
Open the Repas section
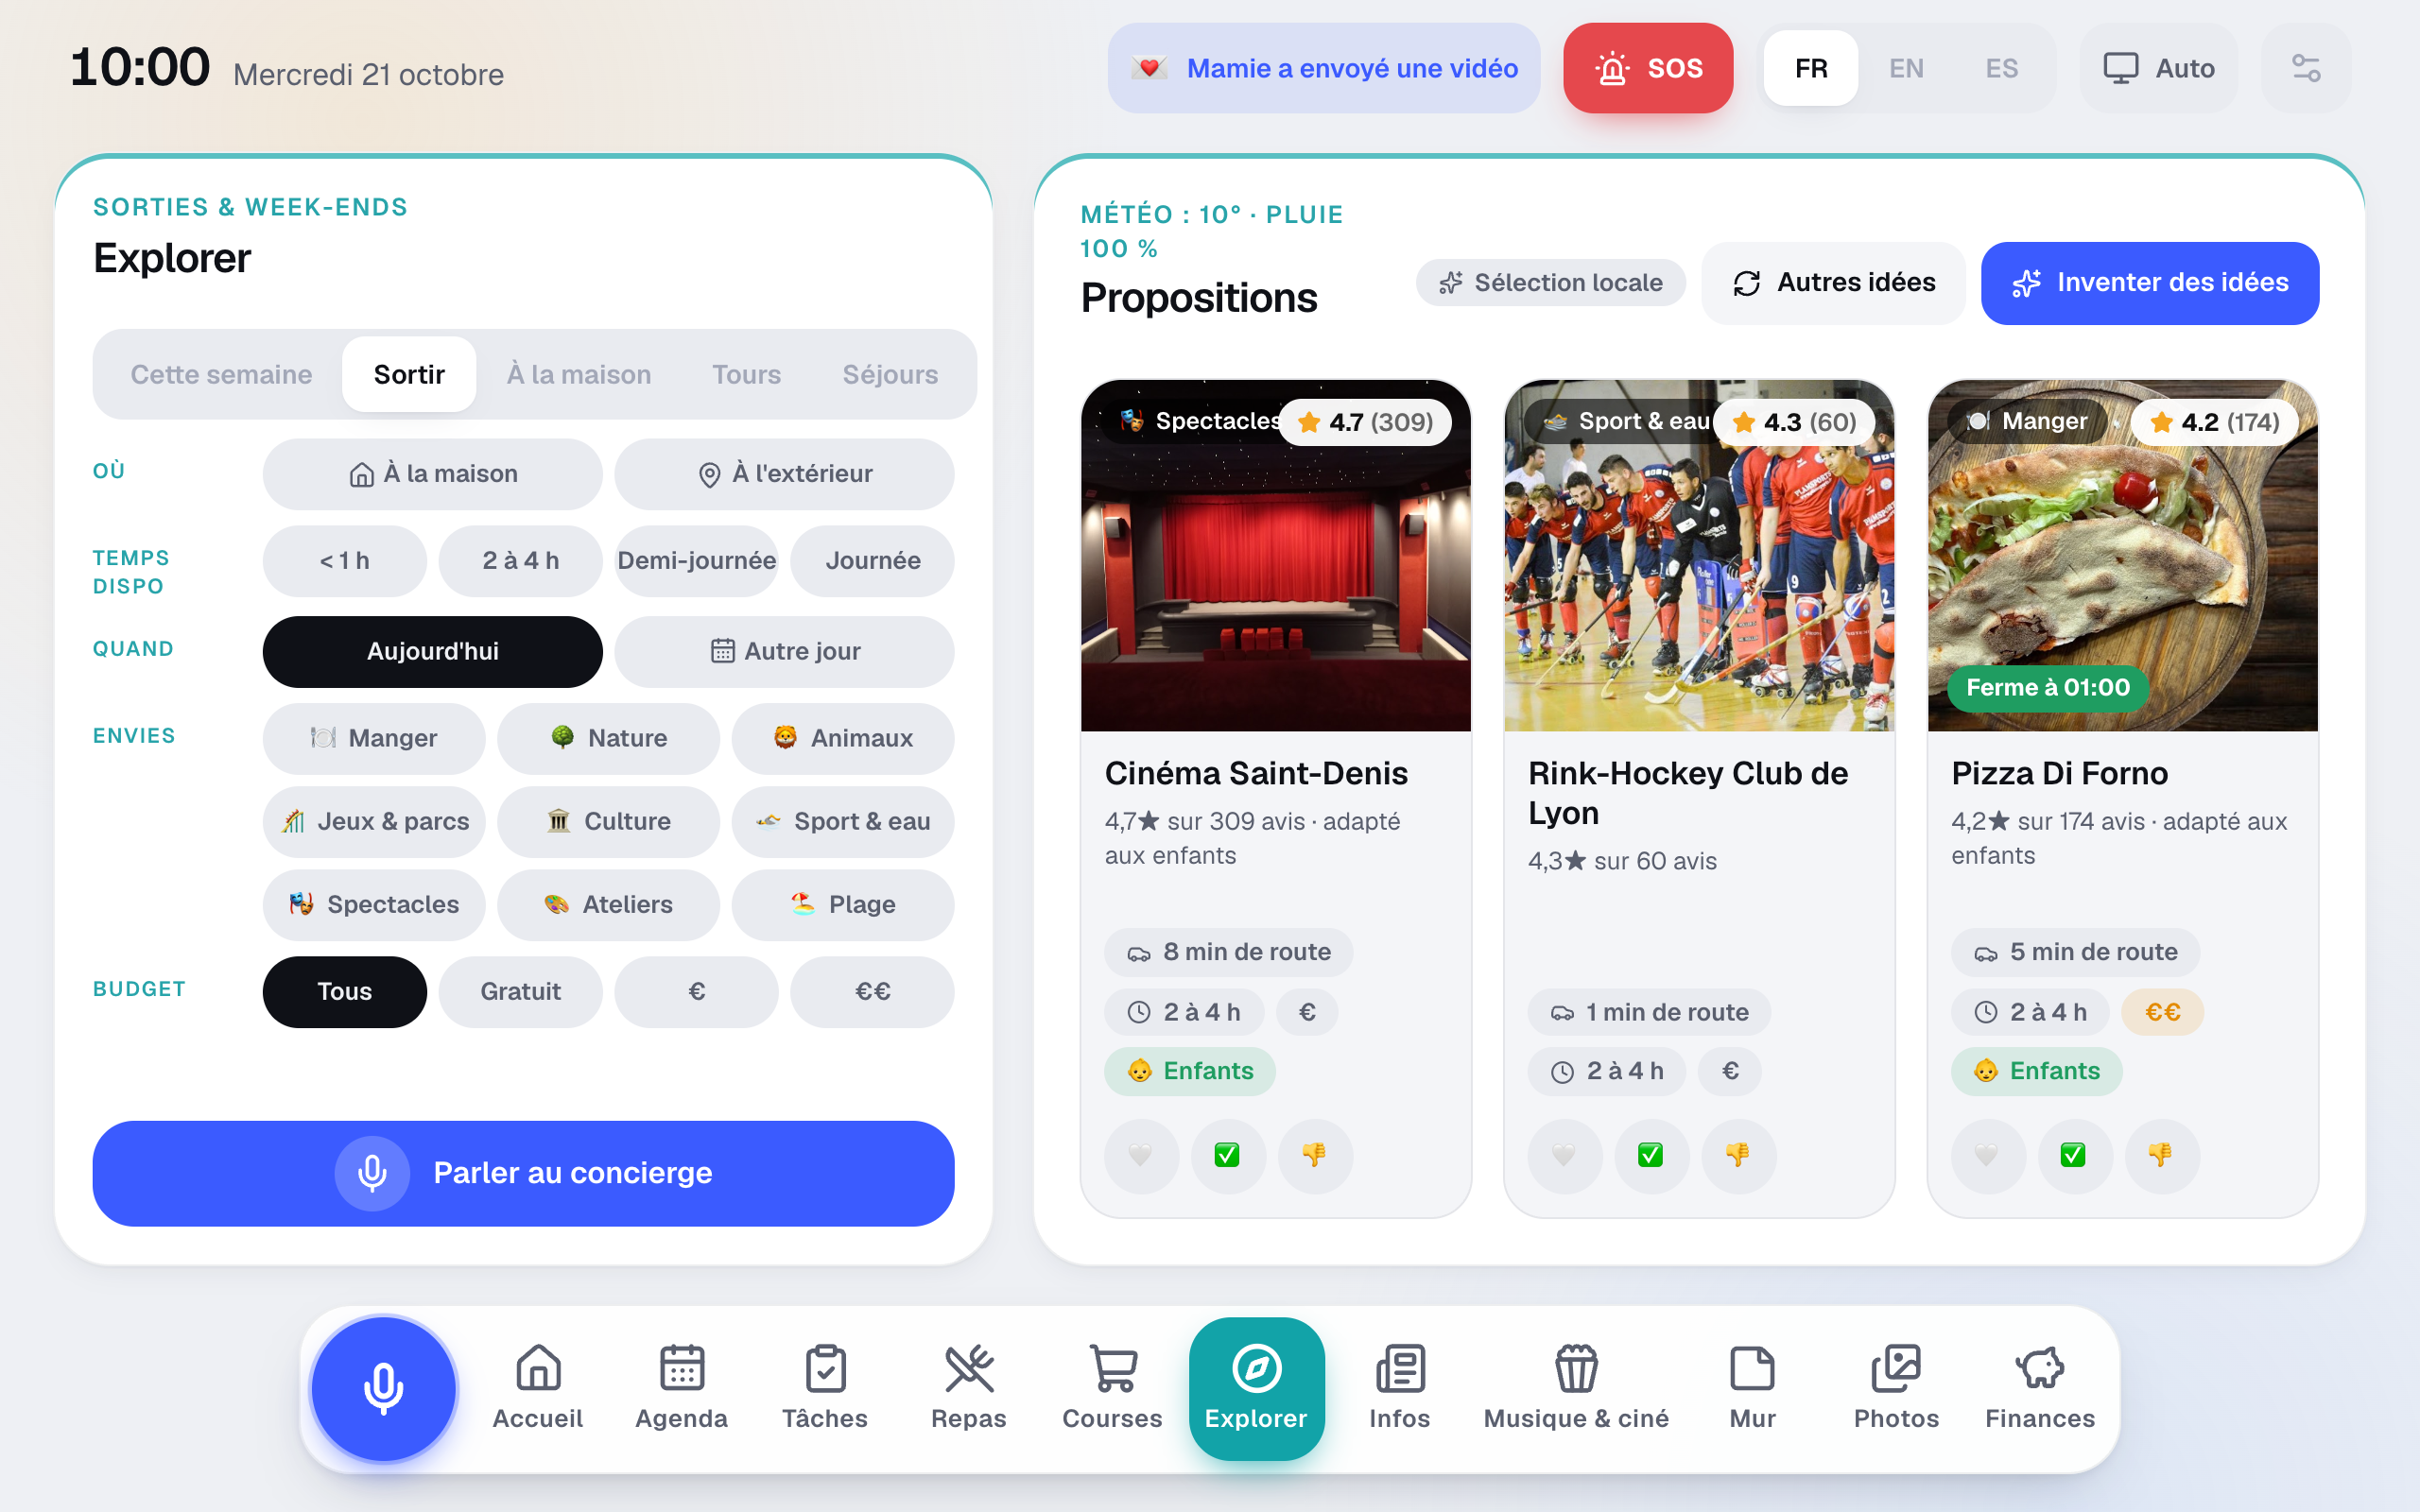[968, 1388]
